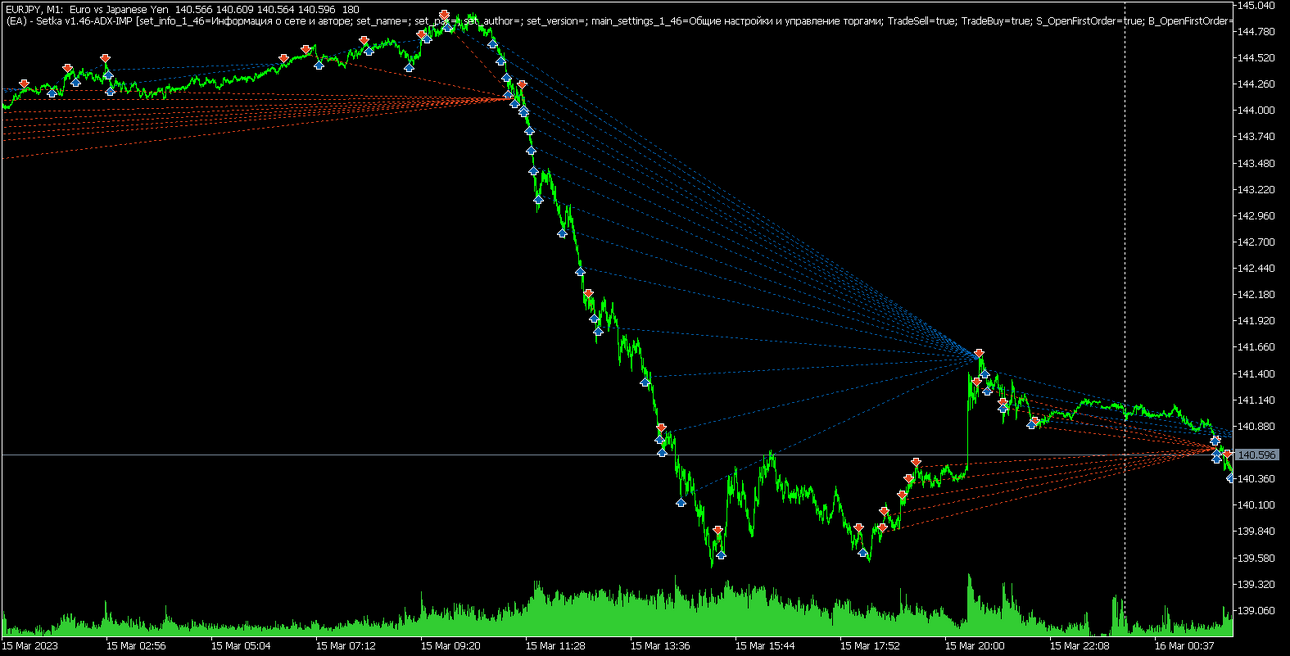Click the 141.140 price axis label
Viewport: 1290px width, 656px height.
[x=1257, y=400]
